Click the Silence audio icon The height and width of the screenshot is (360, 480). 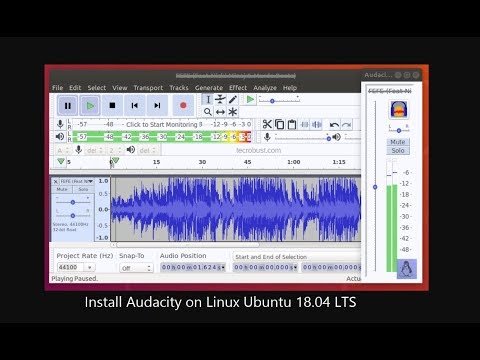(x=317, y=124)
